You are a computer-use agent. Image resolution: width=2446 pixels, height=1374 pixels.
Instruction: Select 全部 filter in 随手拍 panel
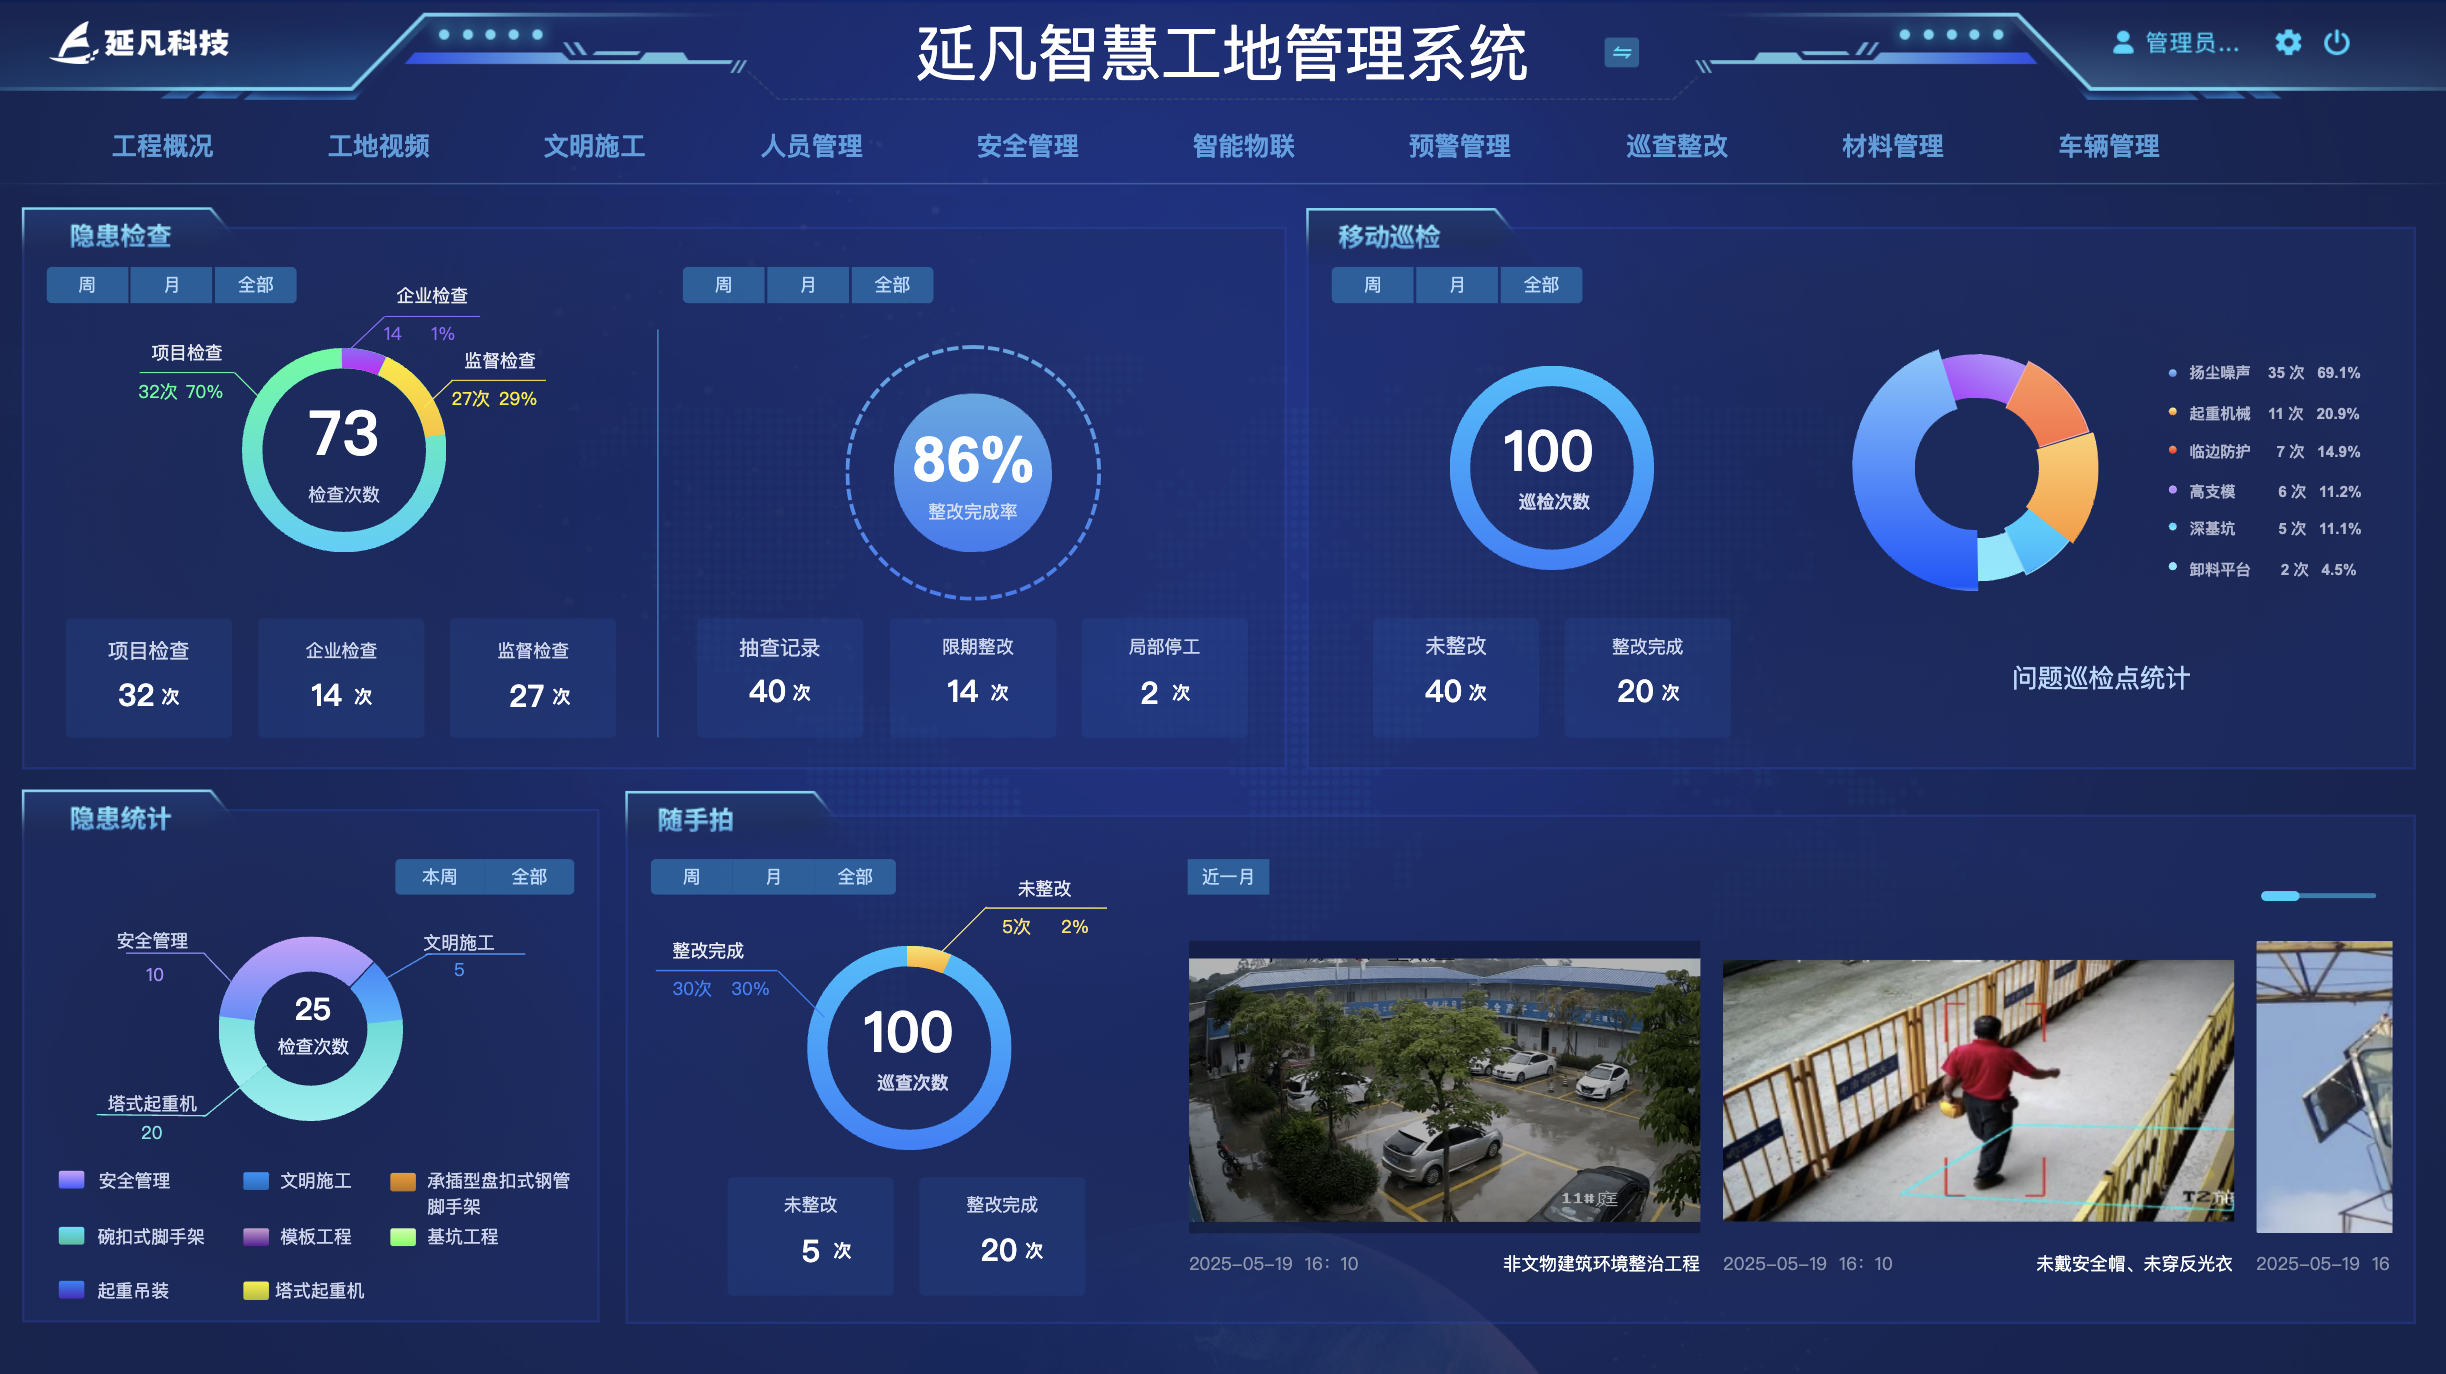854,877
